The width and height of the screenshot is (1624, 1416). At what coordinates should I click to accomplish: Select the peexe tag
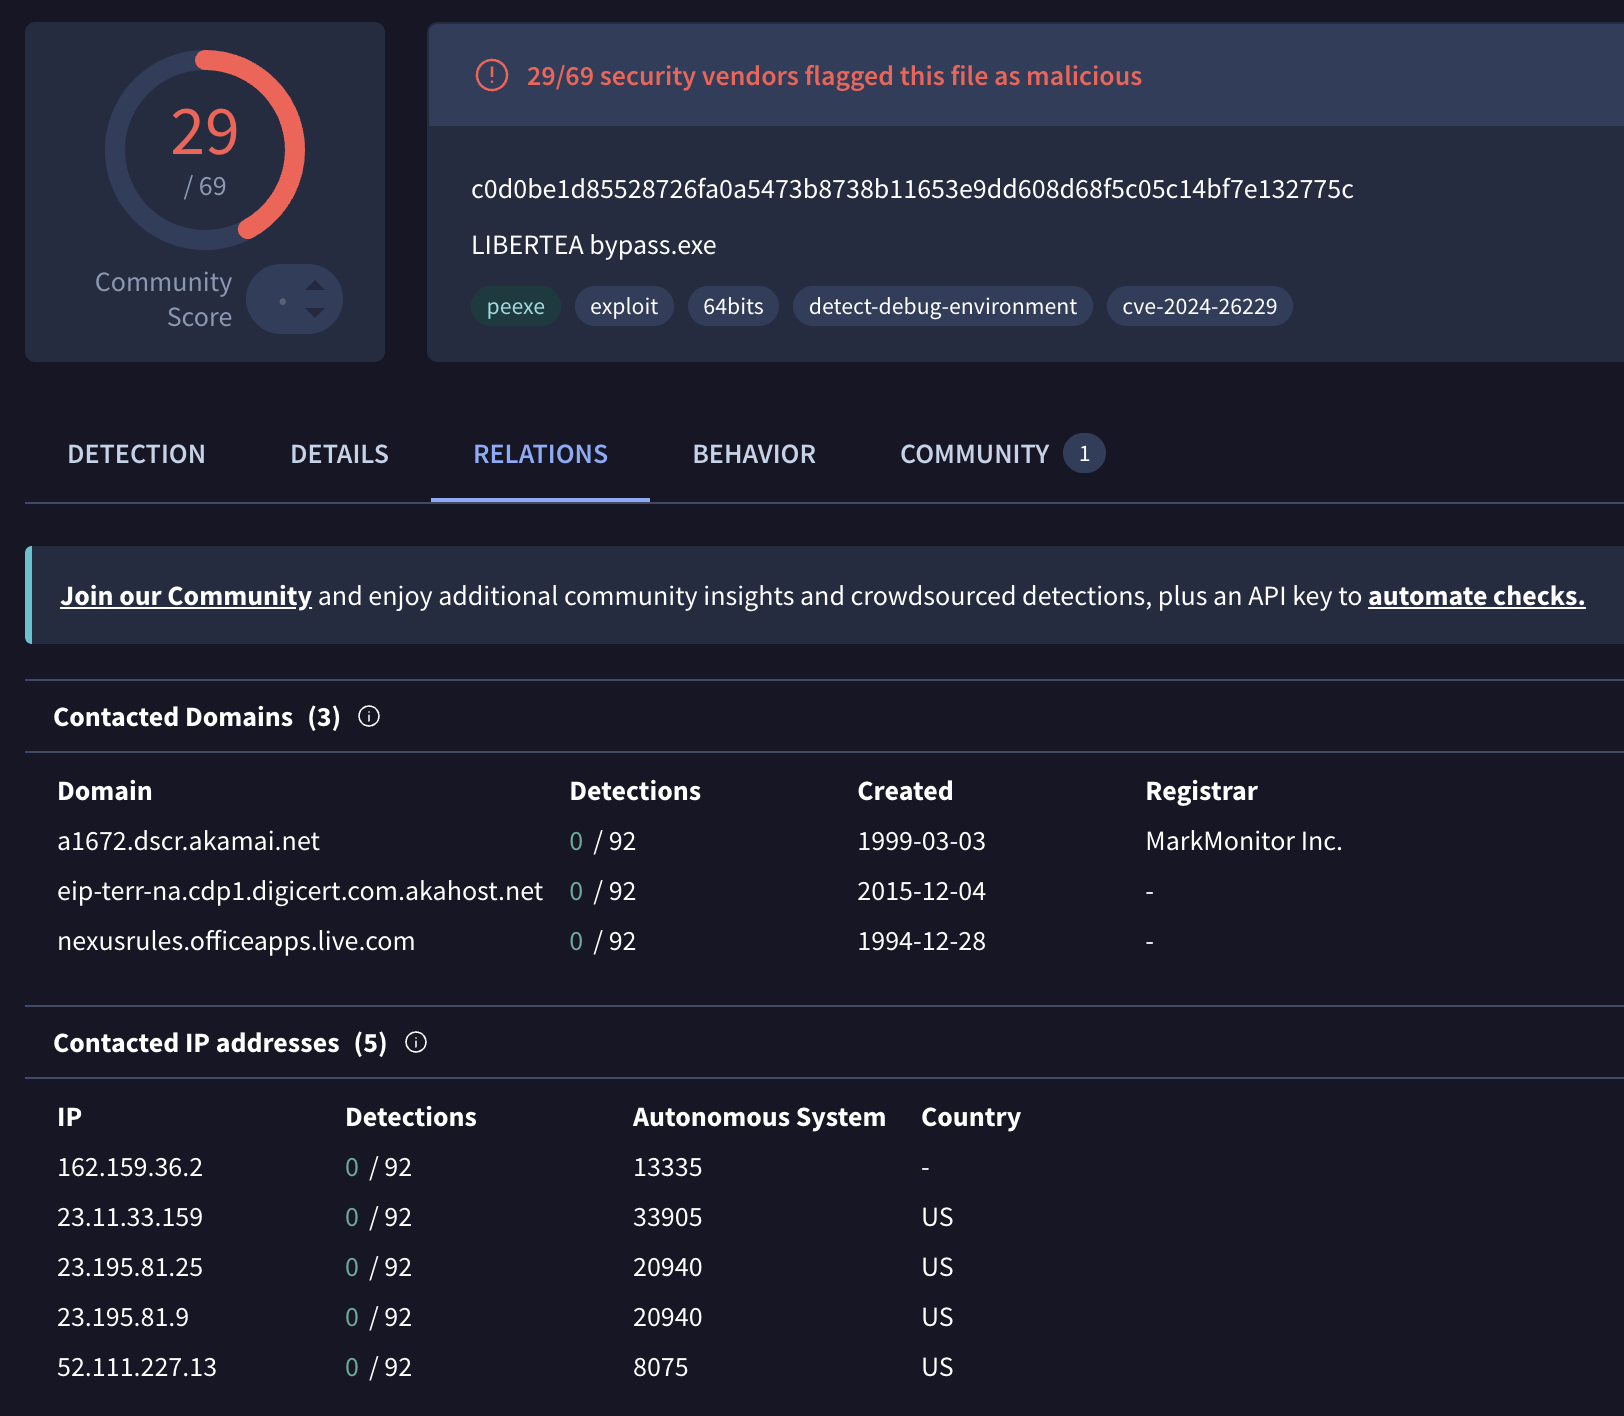pyautogui.click(x=516, y=306)
